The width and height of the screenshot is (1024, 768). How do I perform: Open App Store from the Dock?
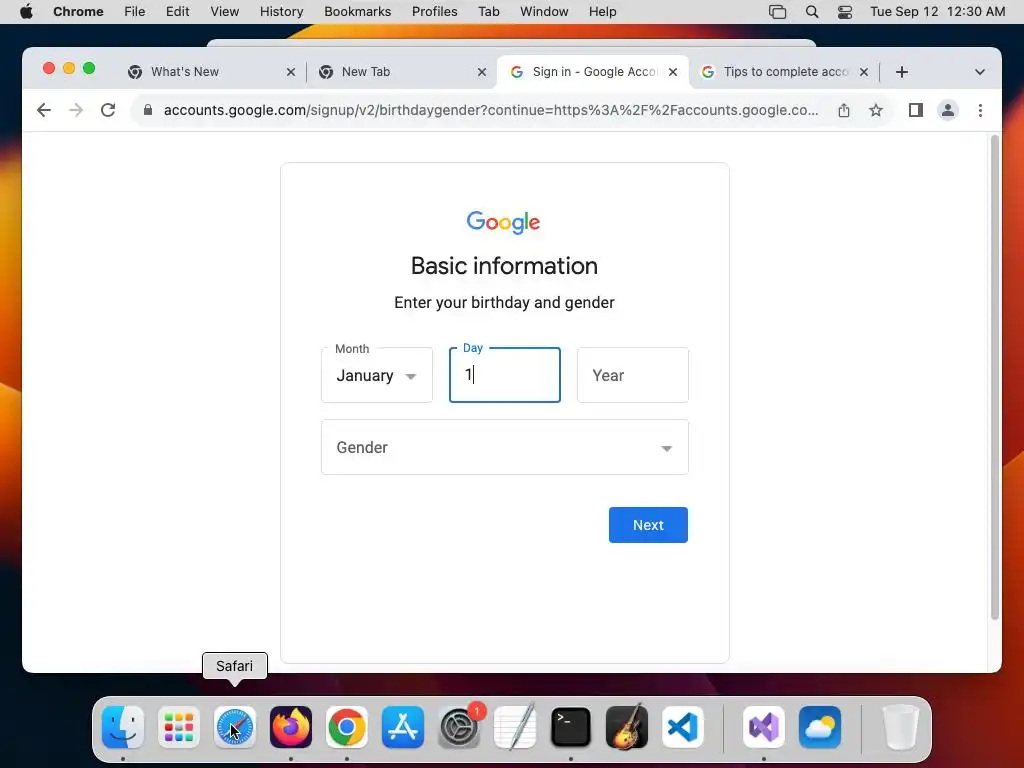point(403,727)
